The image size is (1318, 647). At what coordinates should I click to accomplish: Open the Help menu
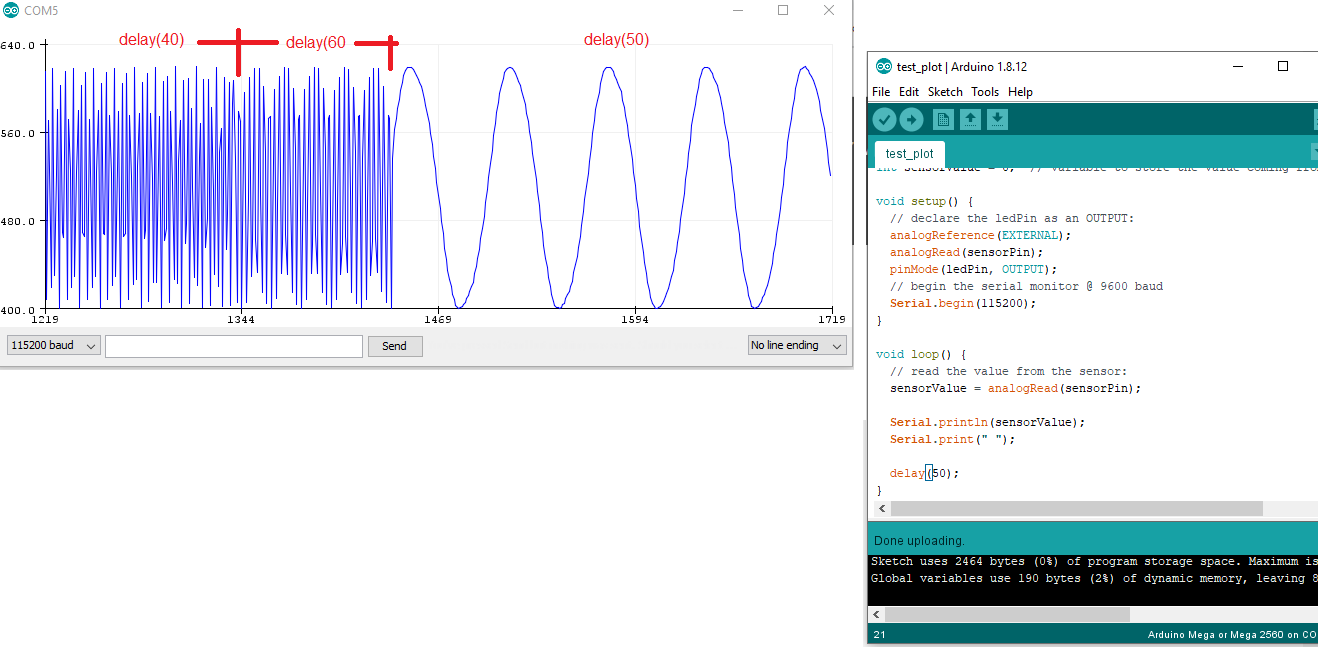click(x=1020, y=92)
